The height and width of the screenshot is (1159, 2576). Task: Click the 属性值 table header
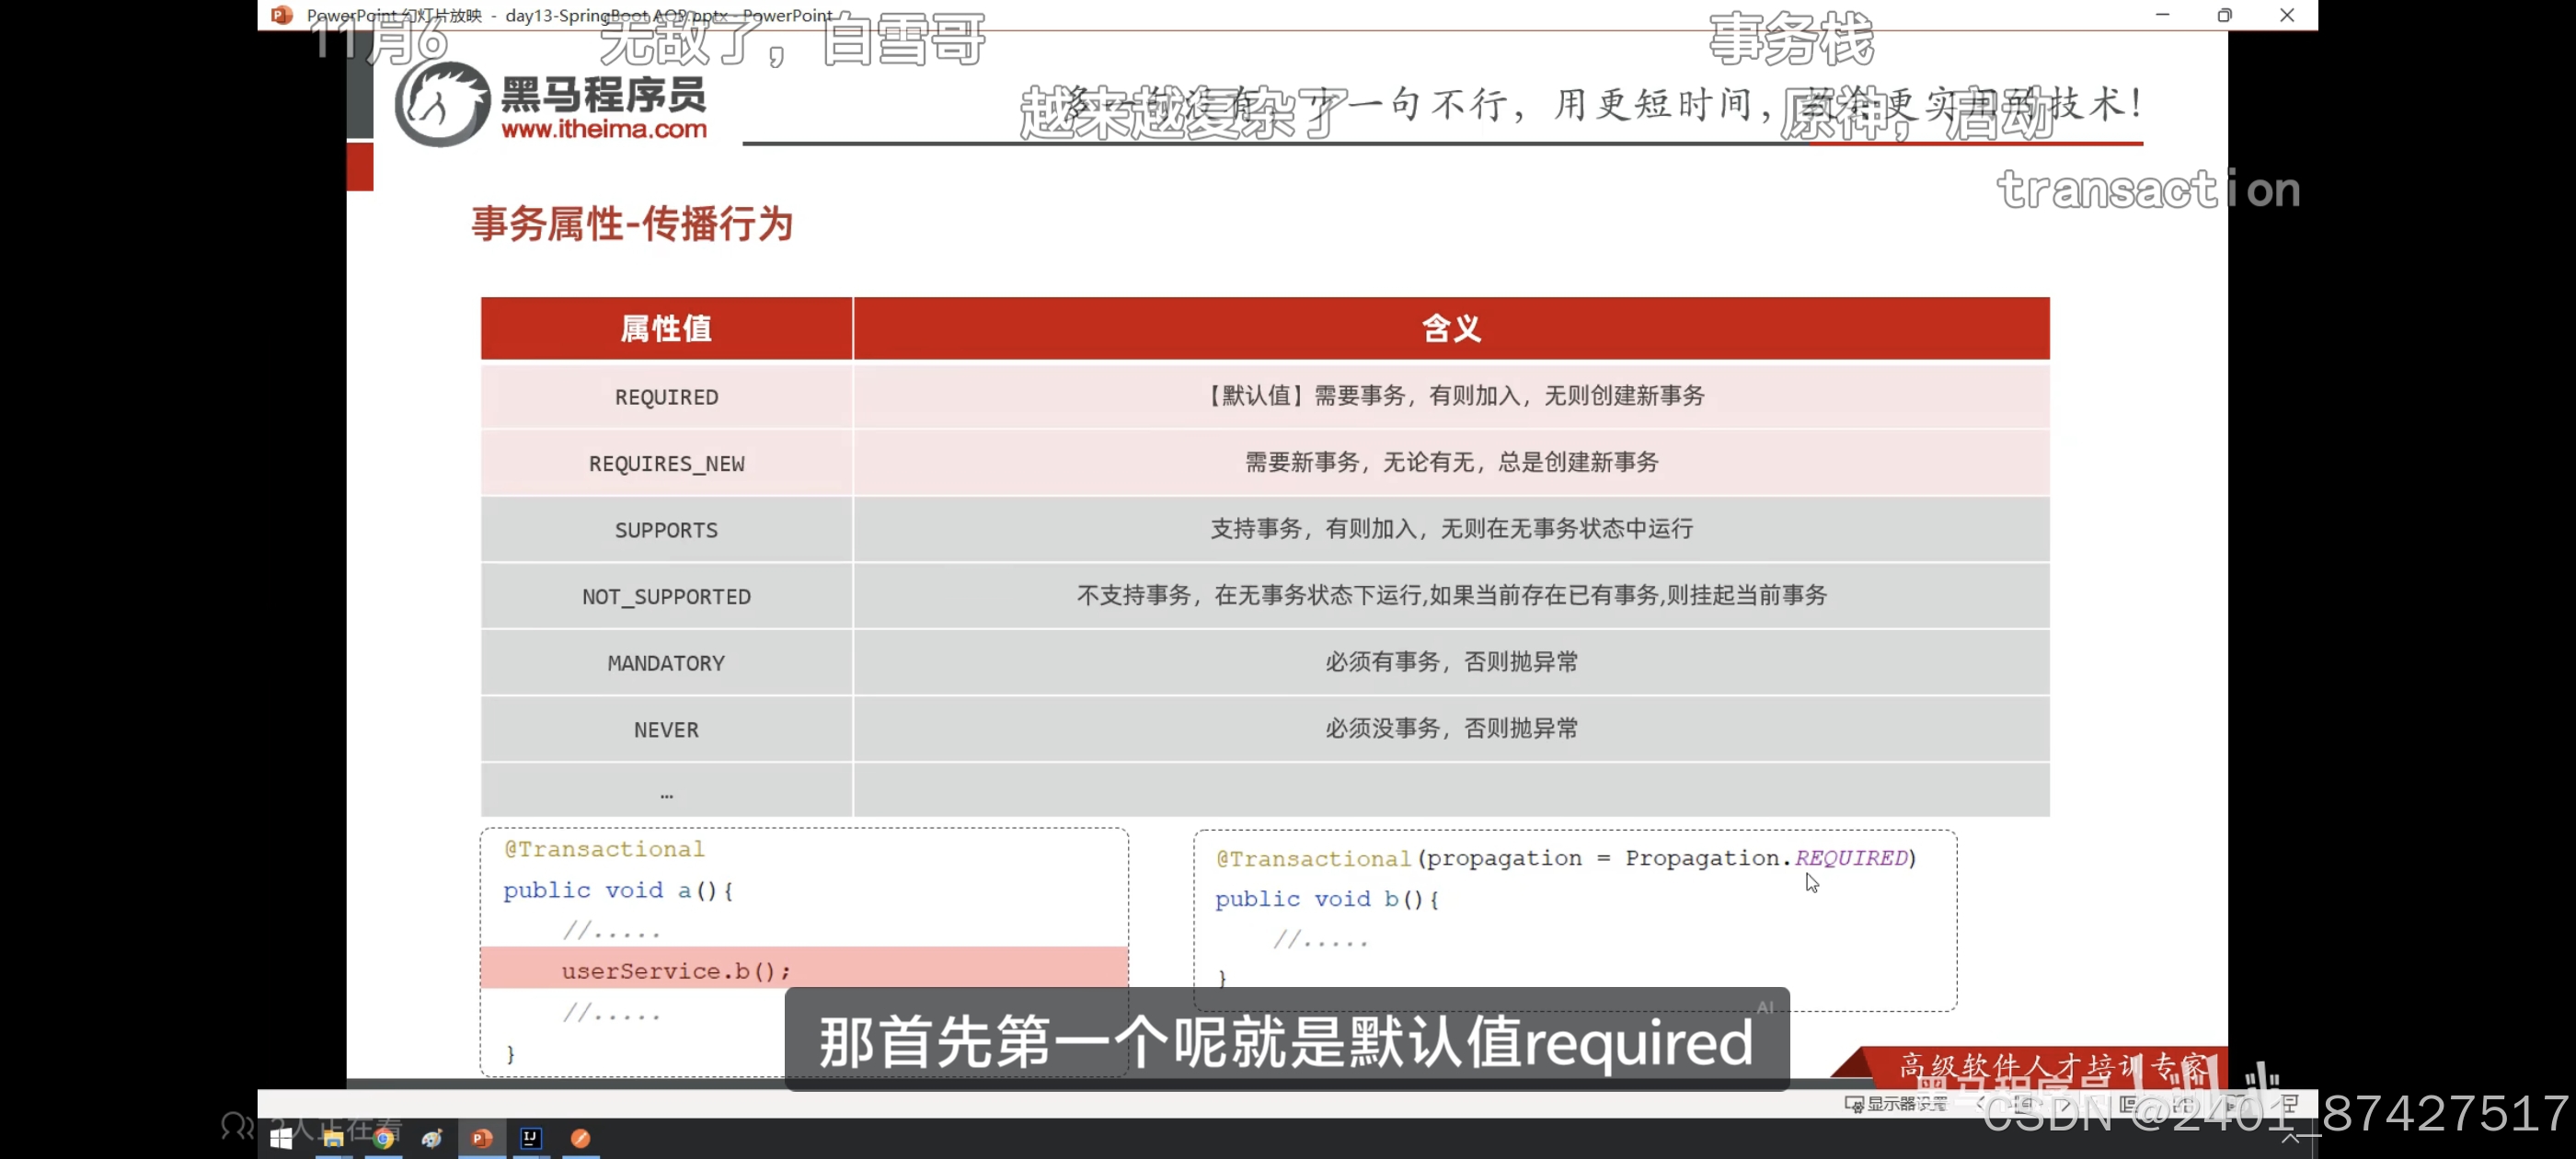[x=666, y=328]
